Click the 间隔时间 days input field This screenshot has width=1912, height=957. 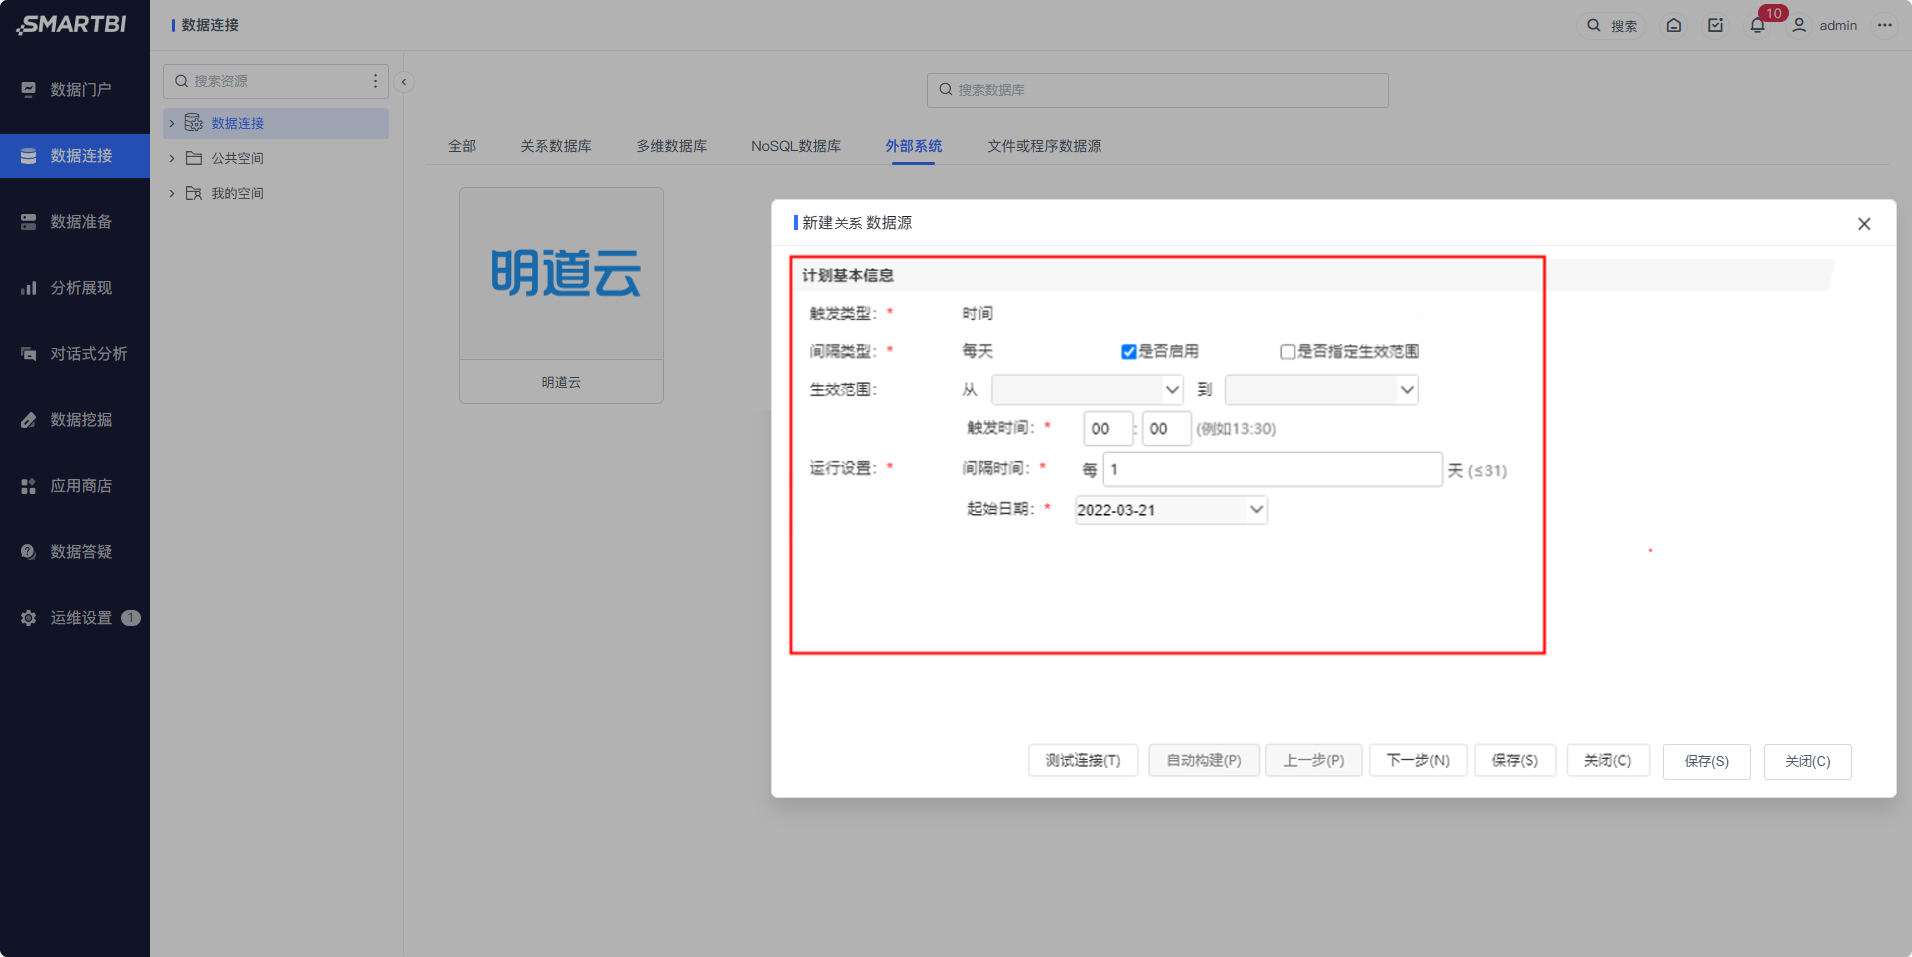(x=1272, y=470)
